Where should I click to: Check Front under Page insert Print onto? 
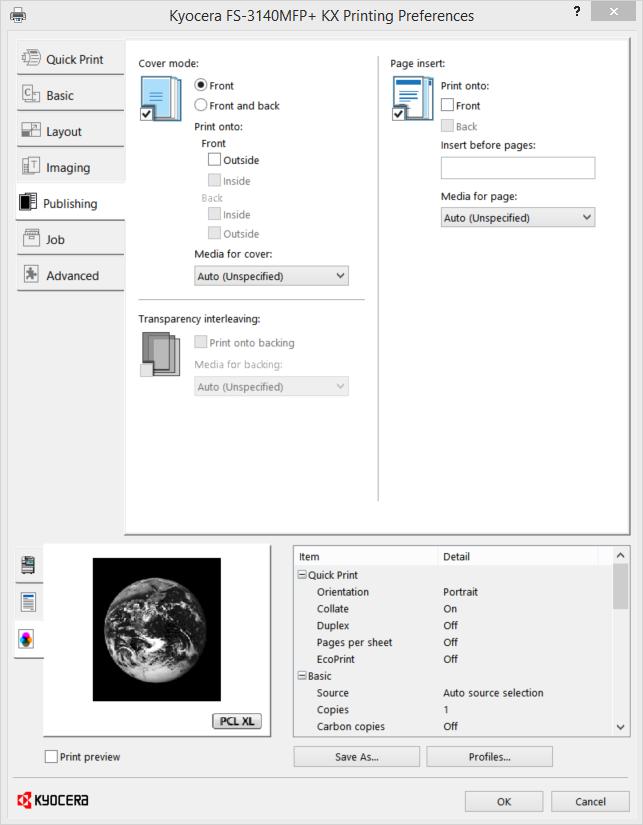point(447,105)
